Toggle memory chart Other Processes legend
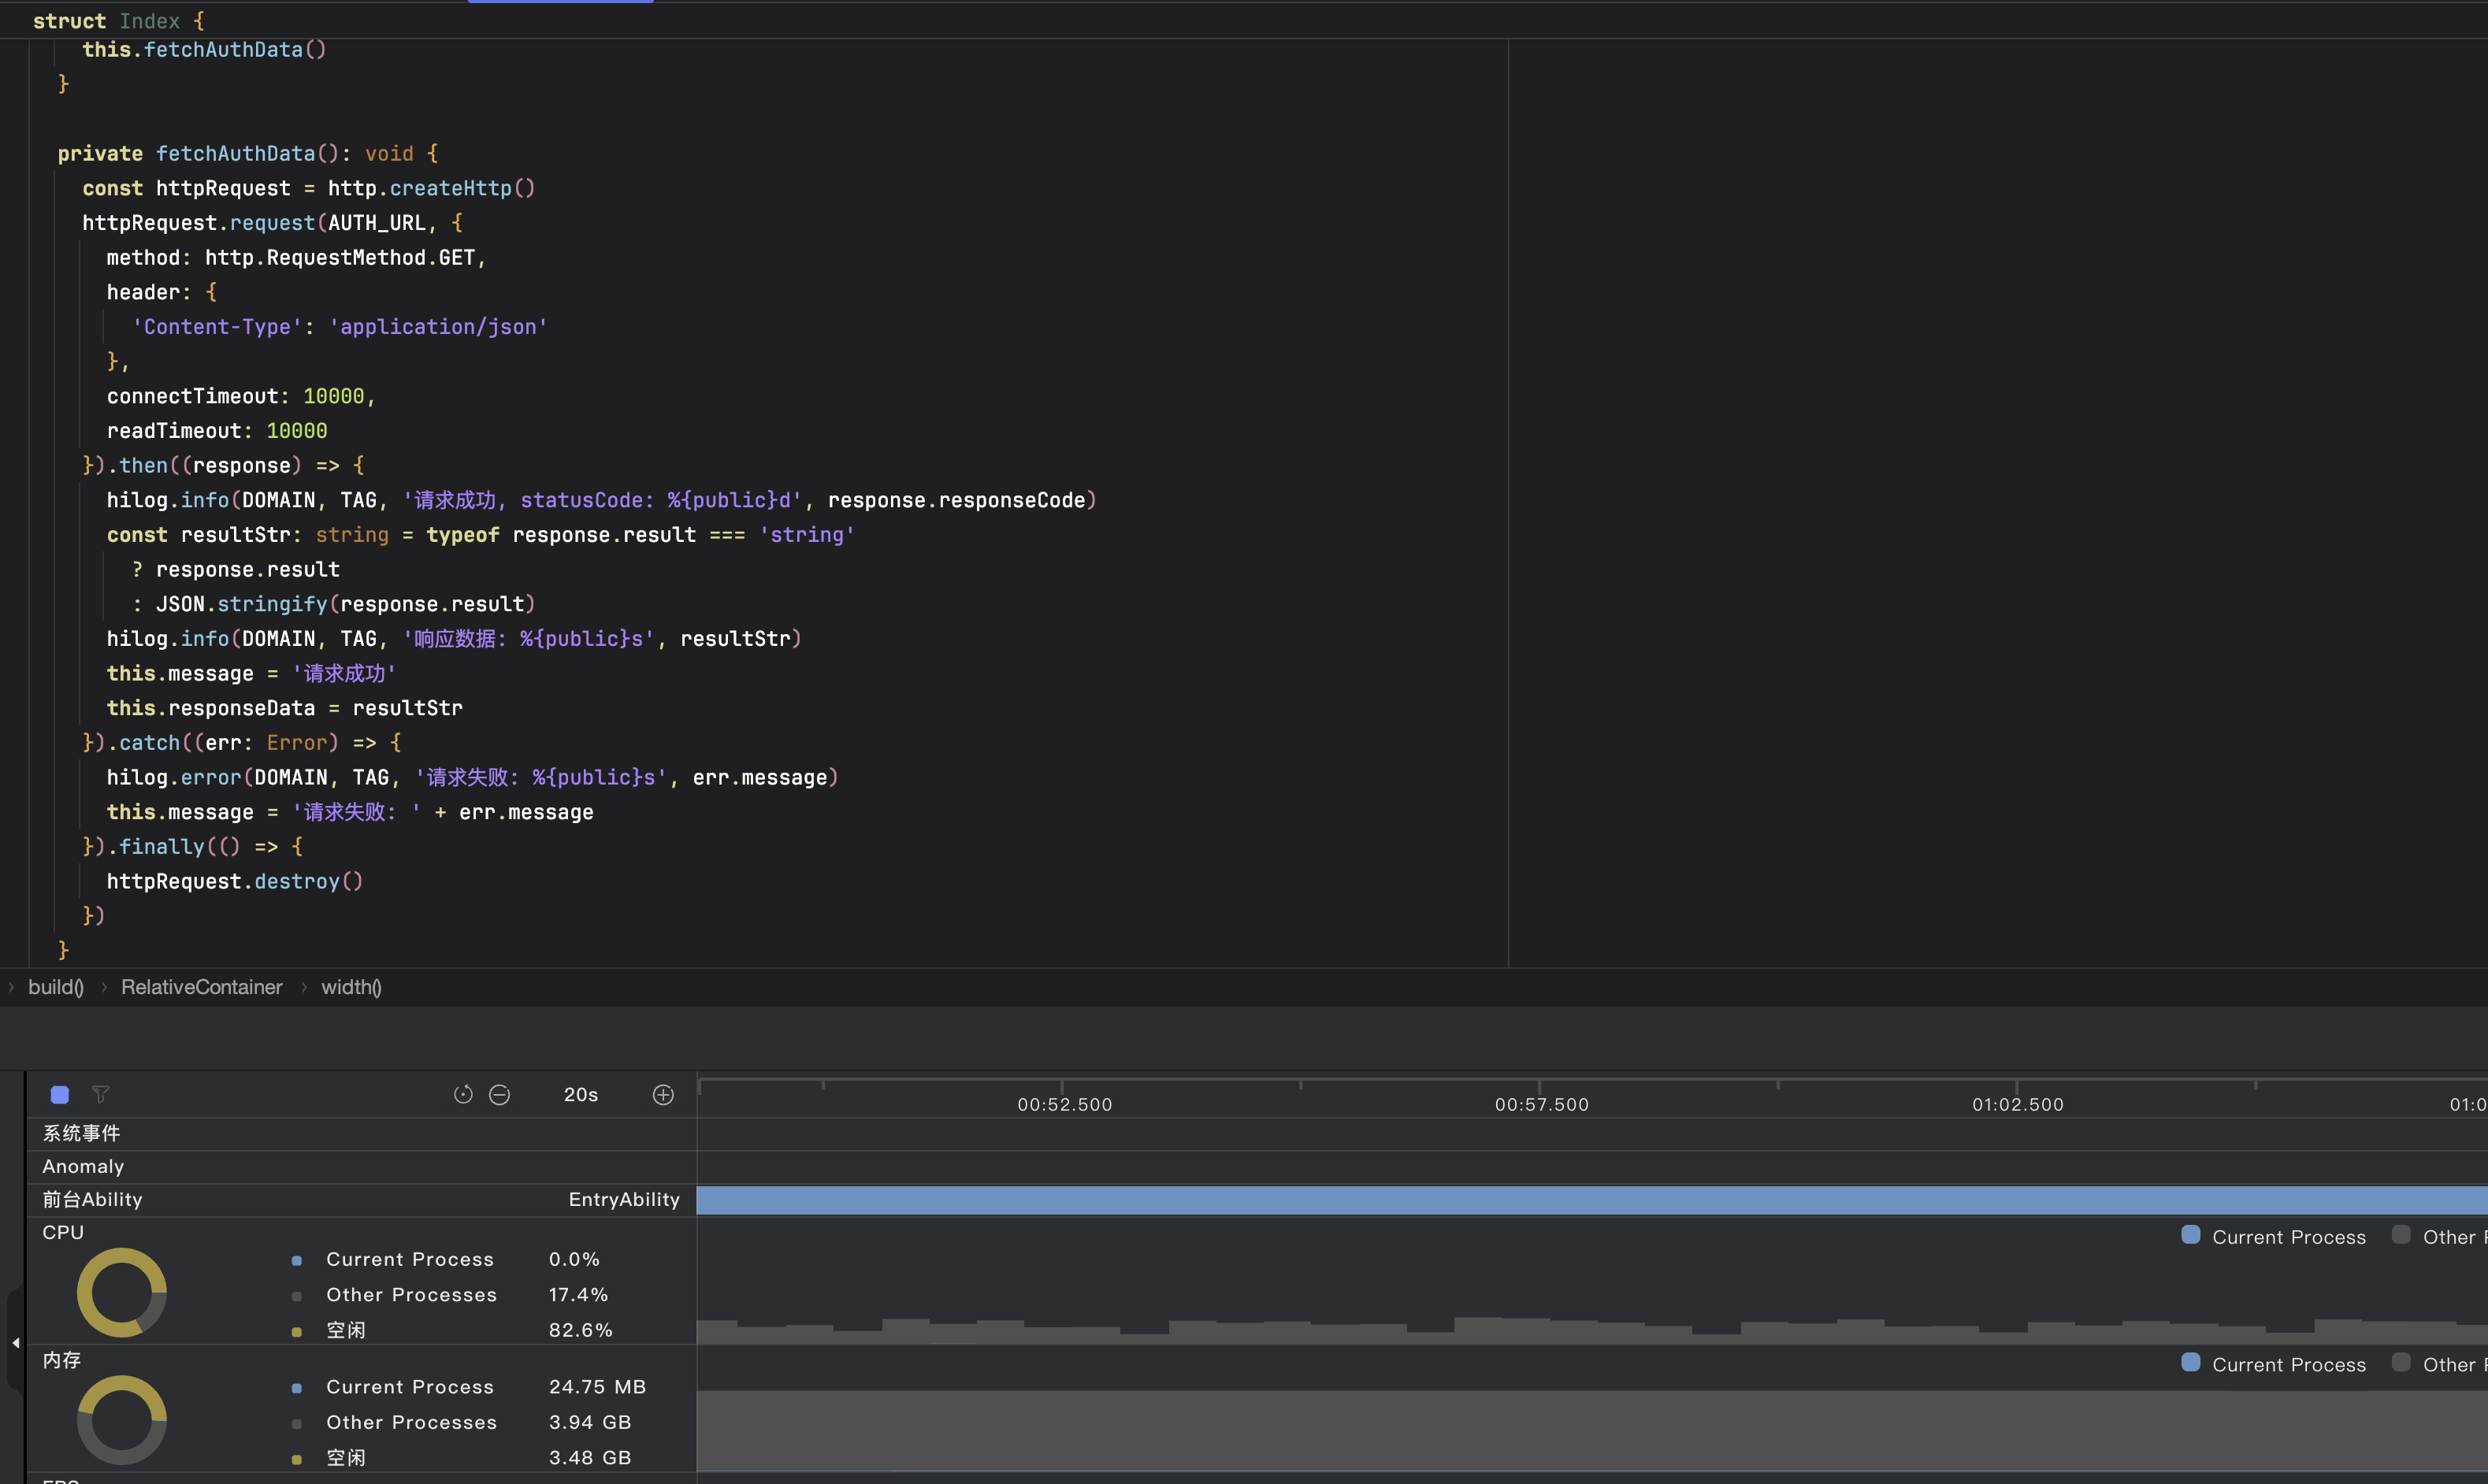Viewport: 2488px width, 1484px height. coord(2440,1364)
